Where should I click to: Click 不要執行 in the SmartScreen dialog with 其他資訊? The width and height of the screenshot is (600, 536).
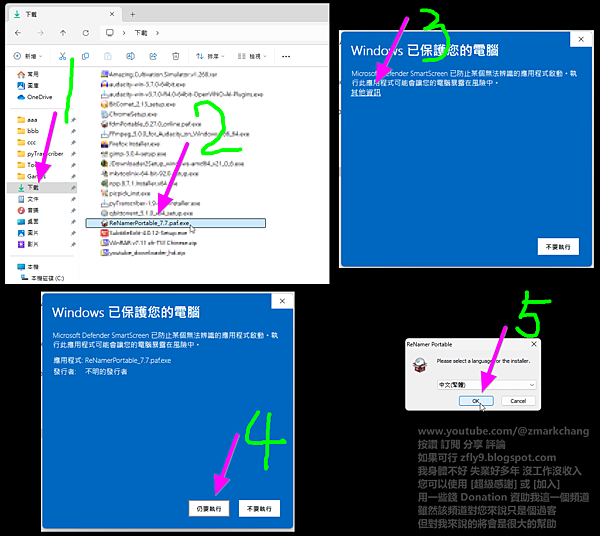[x=558, y=247]
